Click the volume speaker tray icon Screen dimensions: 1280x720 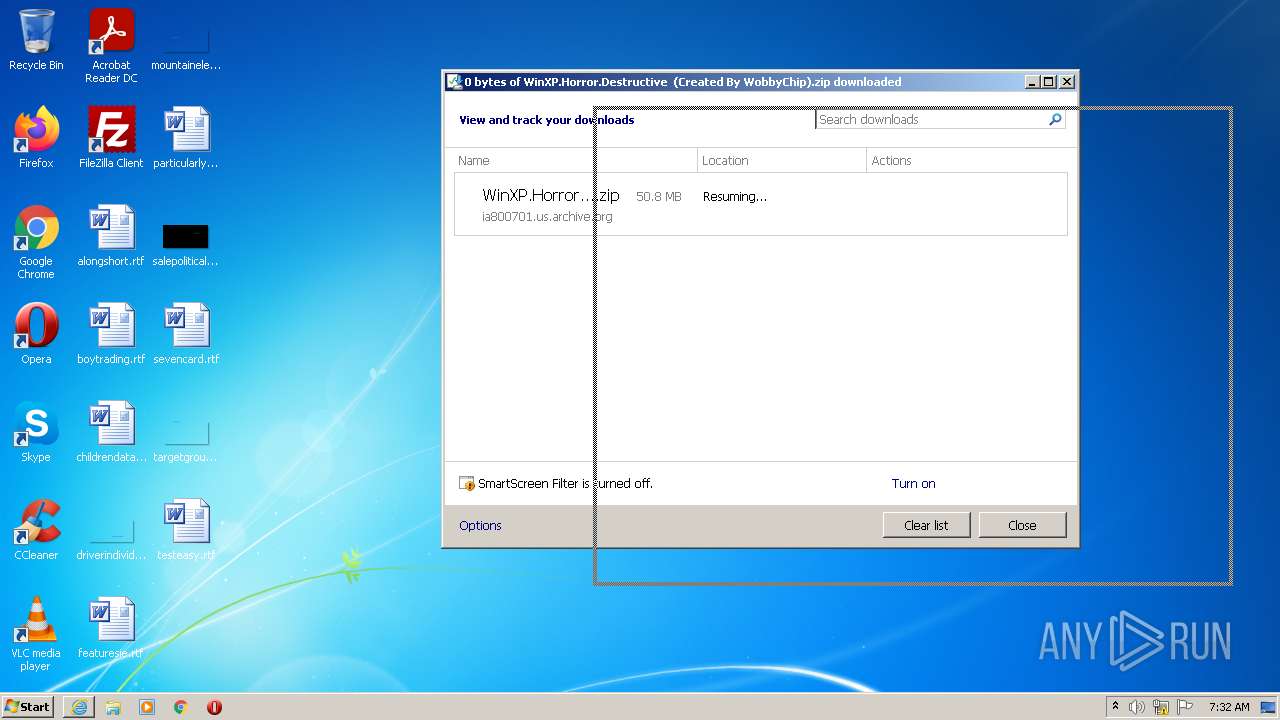point(1137,707)
